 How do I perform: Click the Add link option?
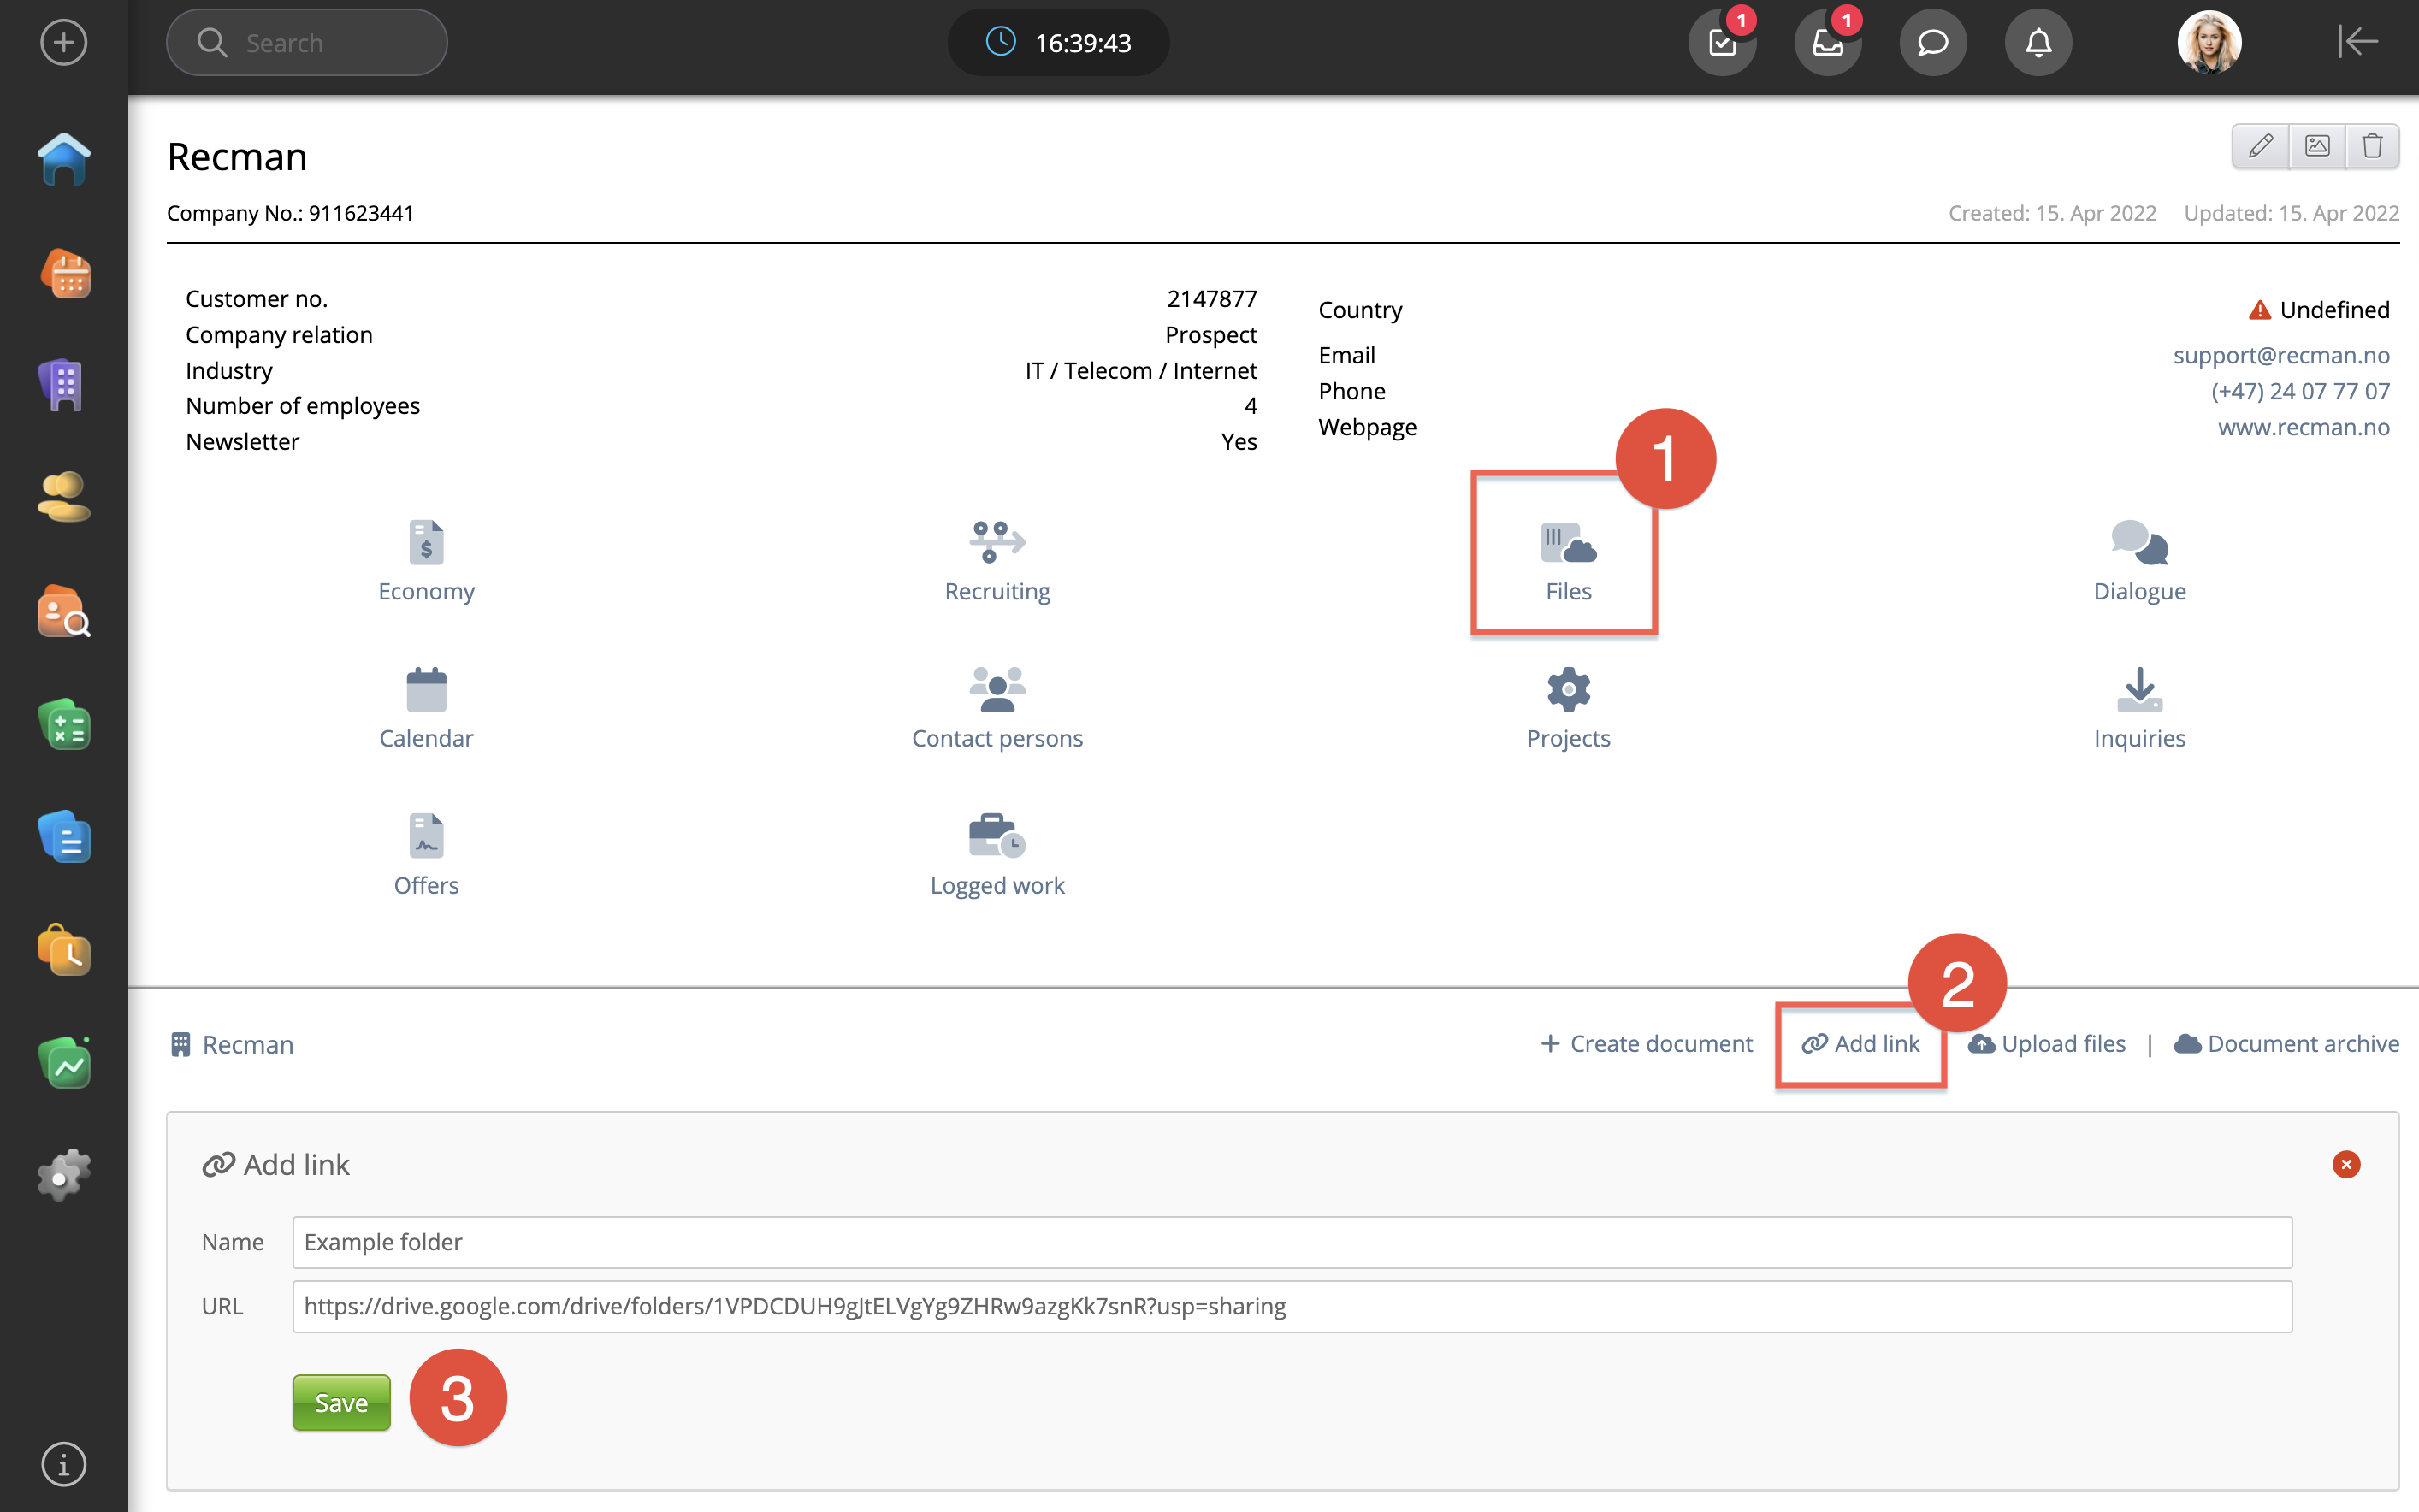1861,1043
